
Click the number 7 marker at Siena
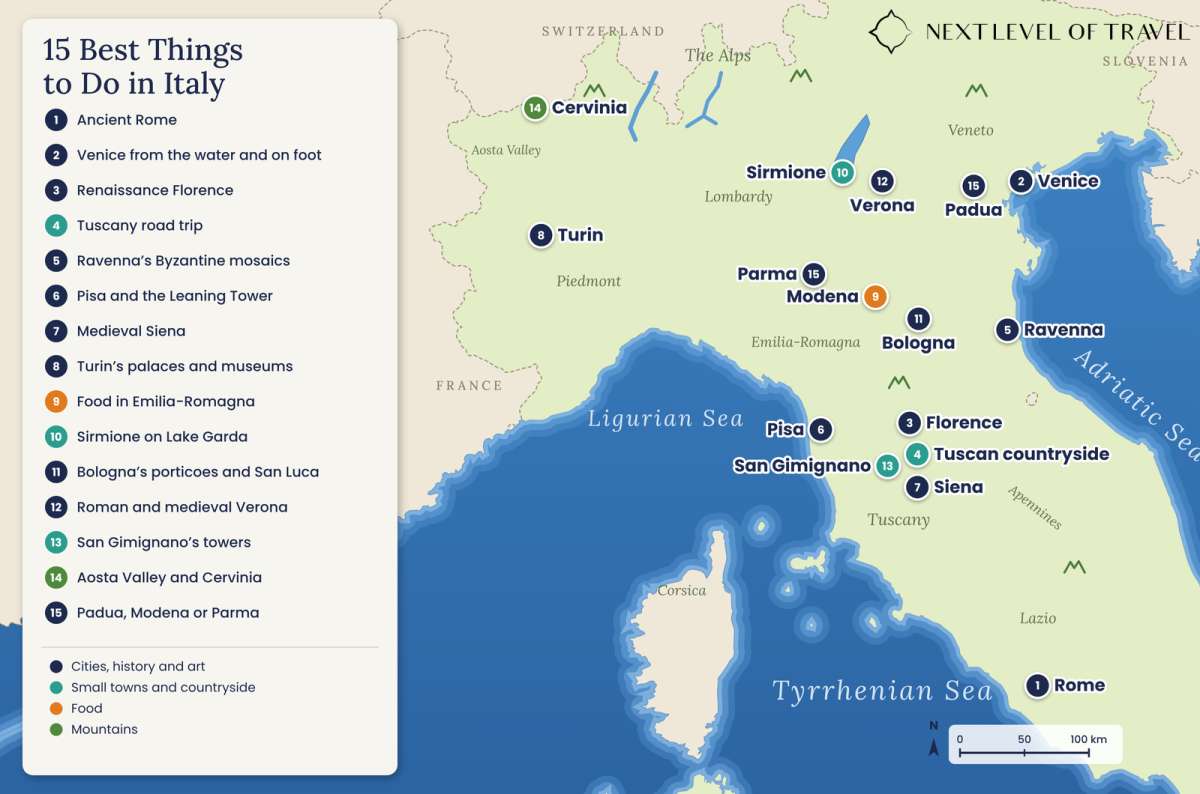tap(917, 487)
